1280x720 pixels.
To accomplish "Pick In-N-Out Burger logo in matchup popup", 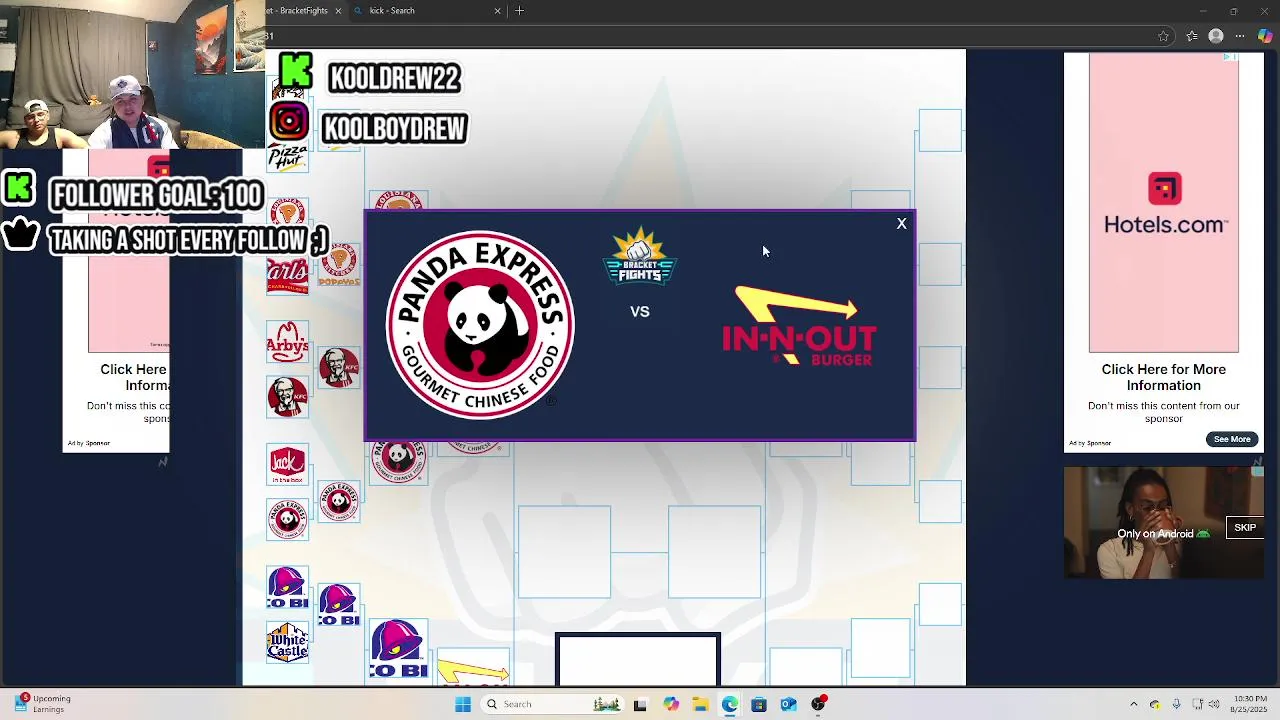I will tap(799, 326).
